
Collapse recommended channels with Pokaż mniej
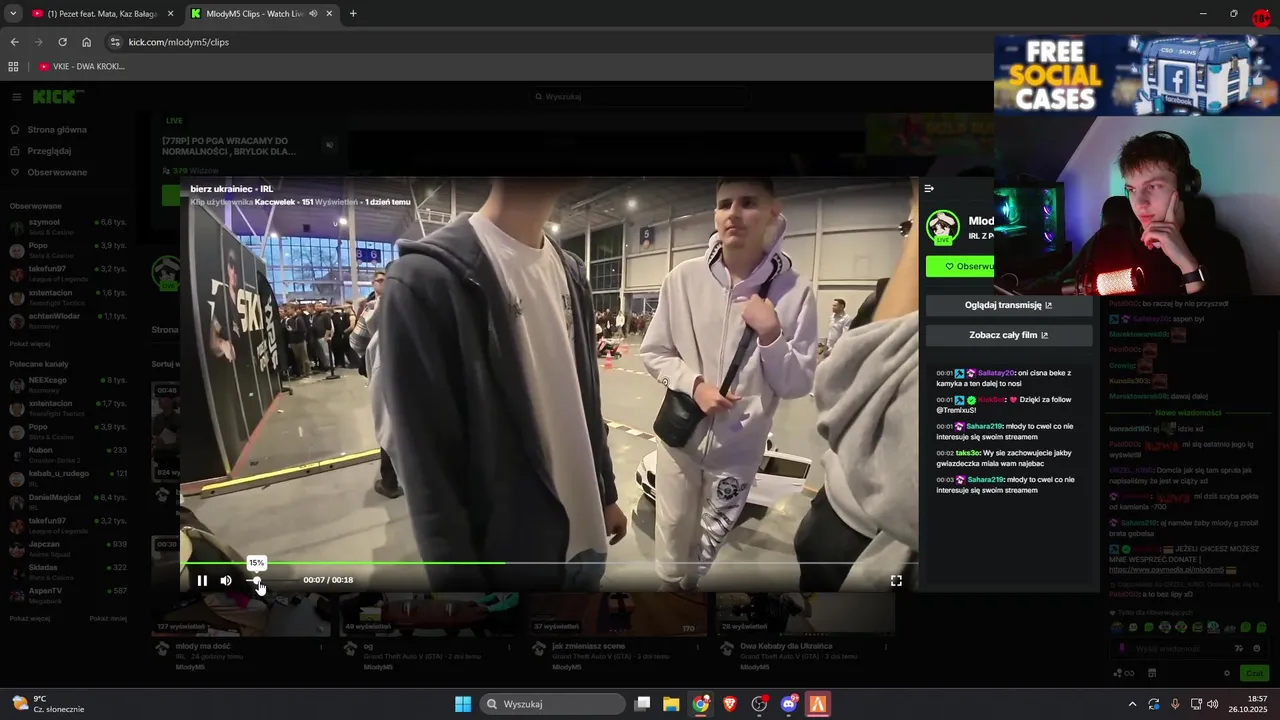click(x=108, y=618)
